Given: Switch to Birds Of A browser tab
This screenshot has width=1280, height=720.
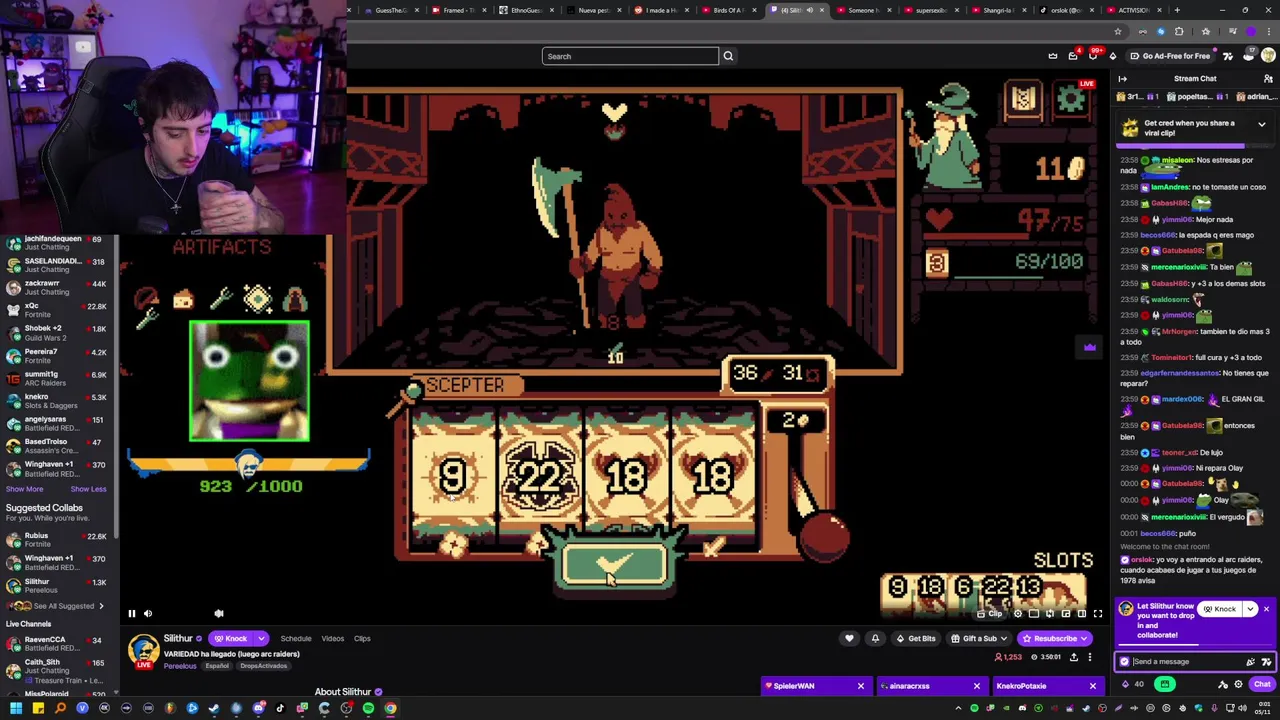Looking at the screenshot, I should 728,10.
